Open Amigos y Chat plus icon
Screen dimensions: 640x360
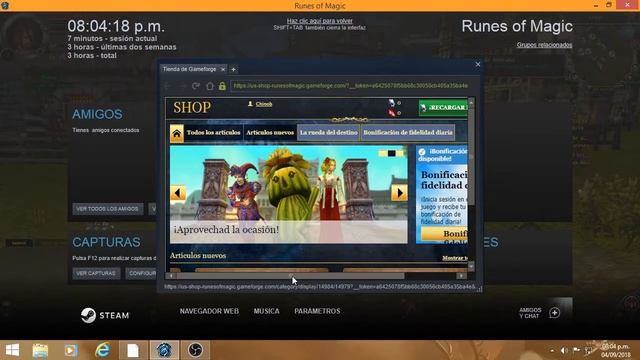(x=554, y=313)
